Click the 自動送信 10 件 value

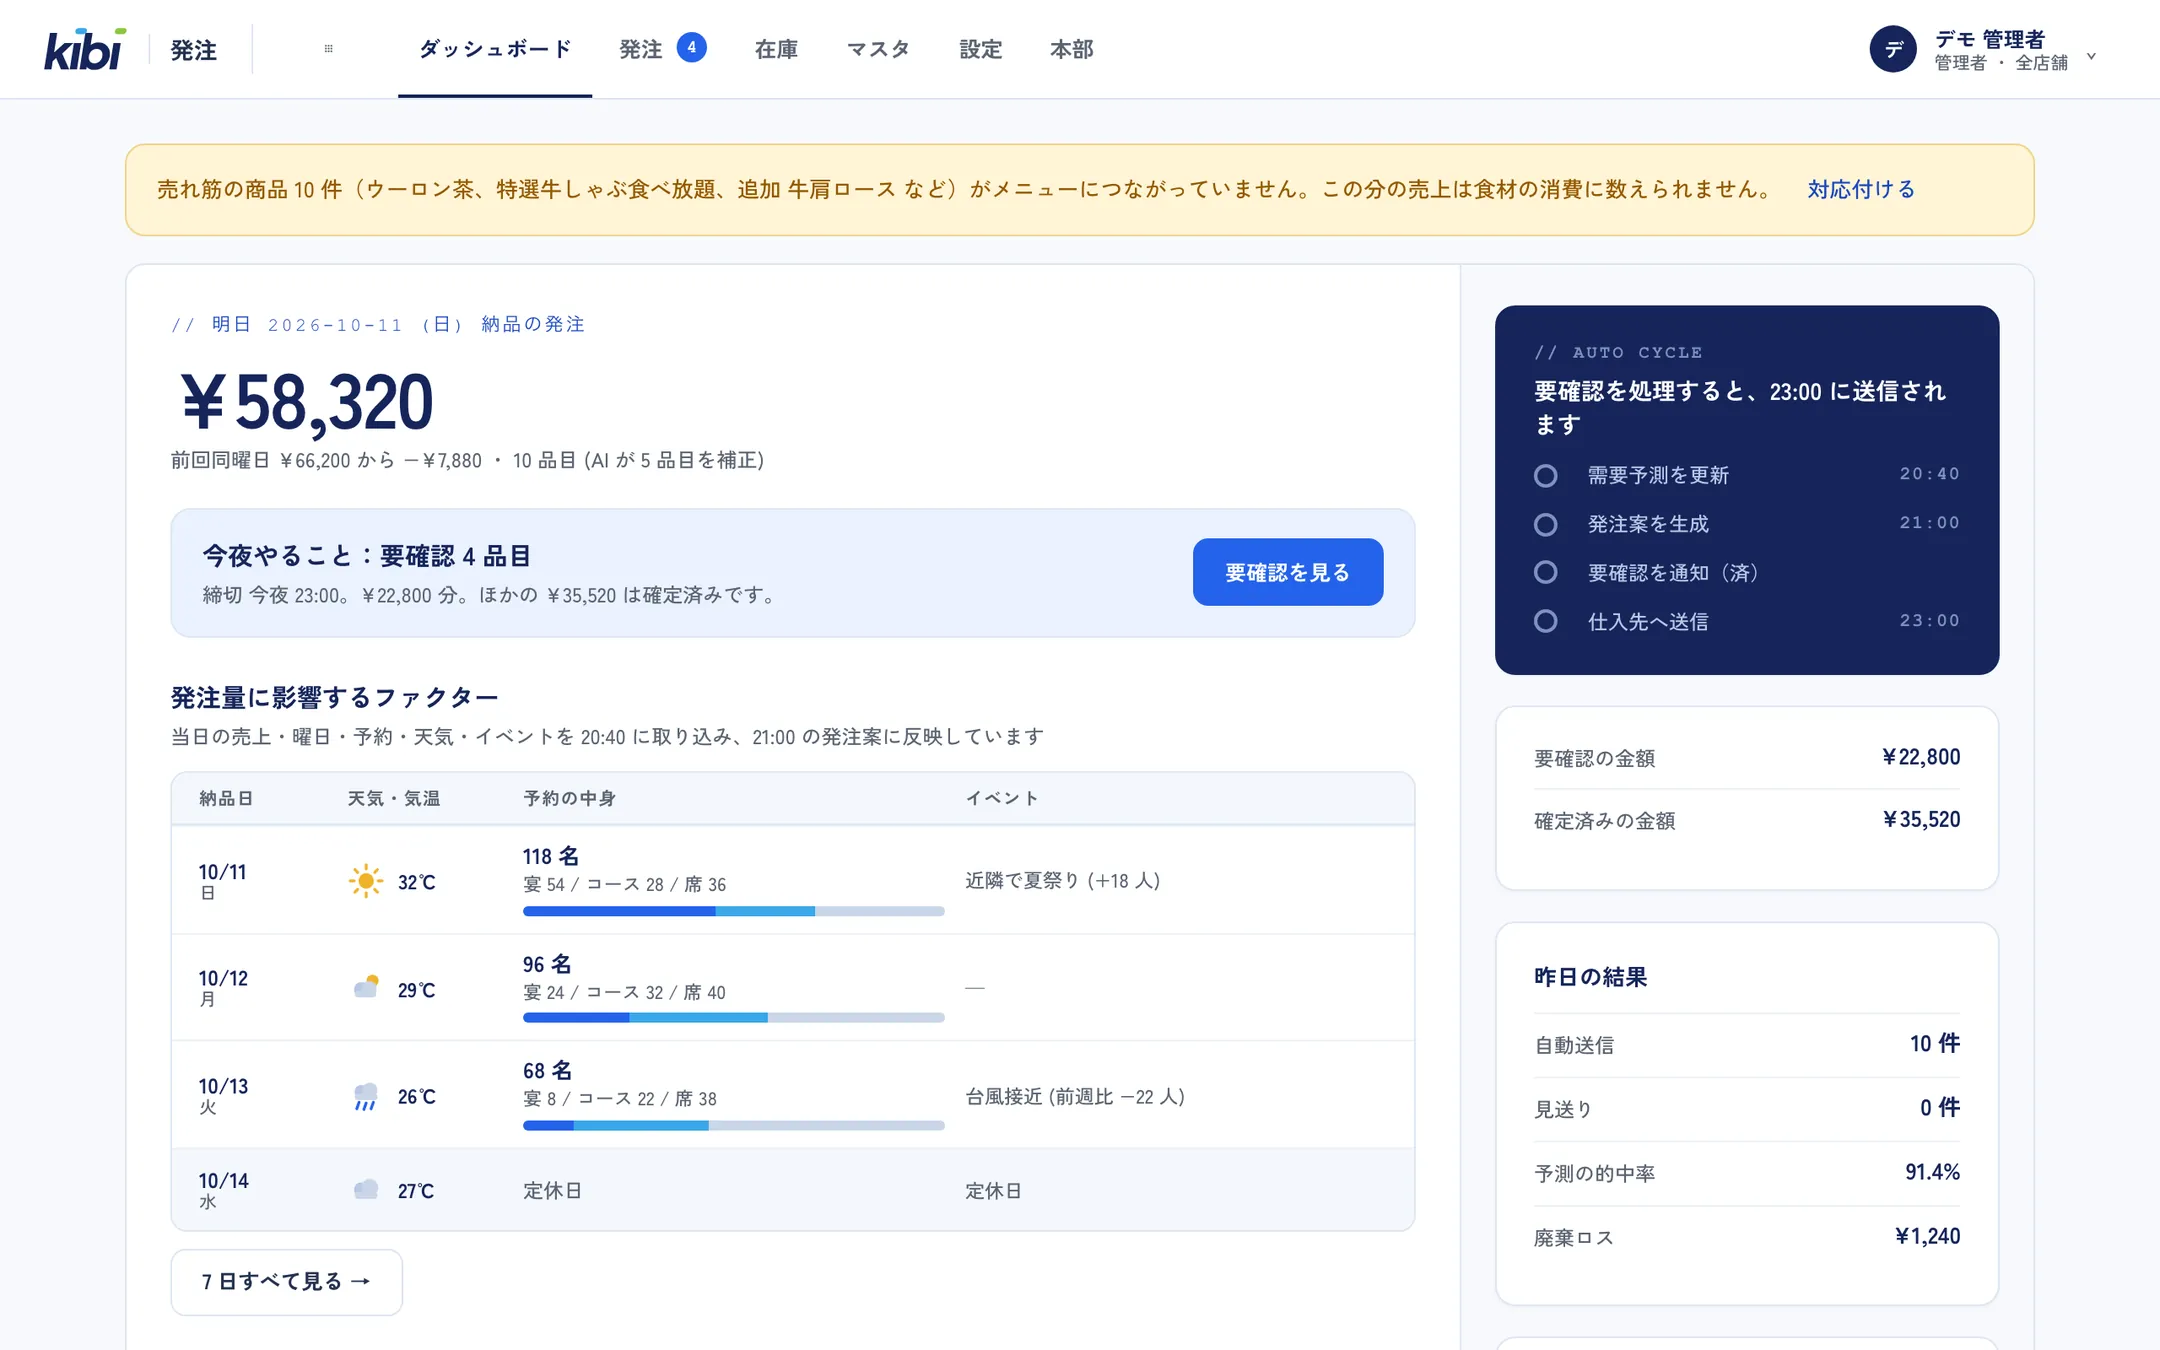tap(1934, 1044)
